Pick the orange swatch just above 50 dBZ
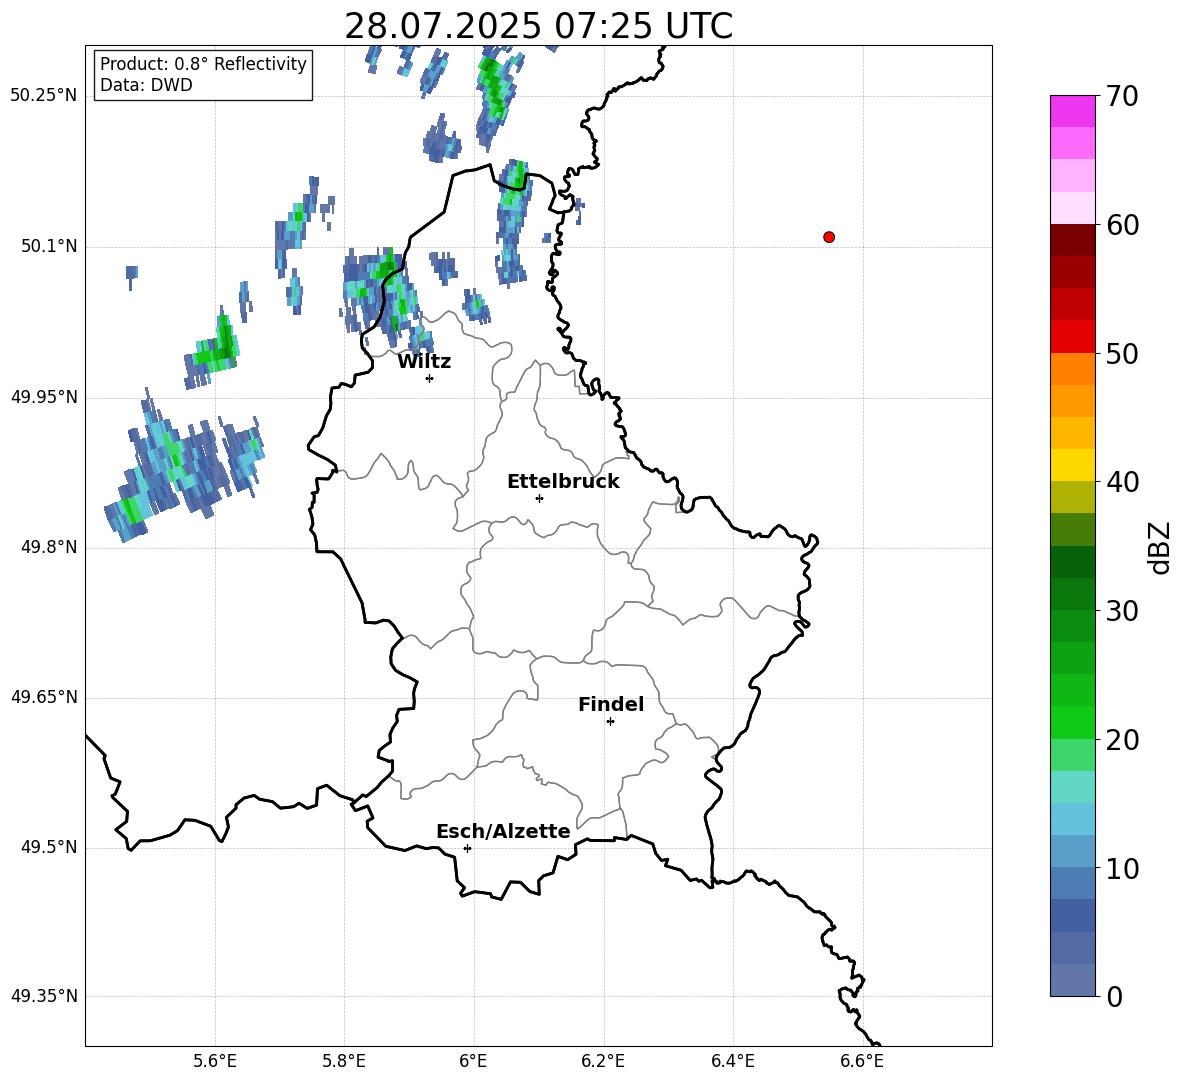 tap(1073, 368)
